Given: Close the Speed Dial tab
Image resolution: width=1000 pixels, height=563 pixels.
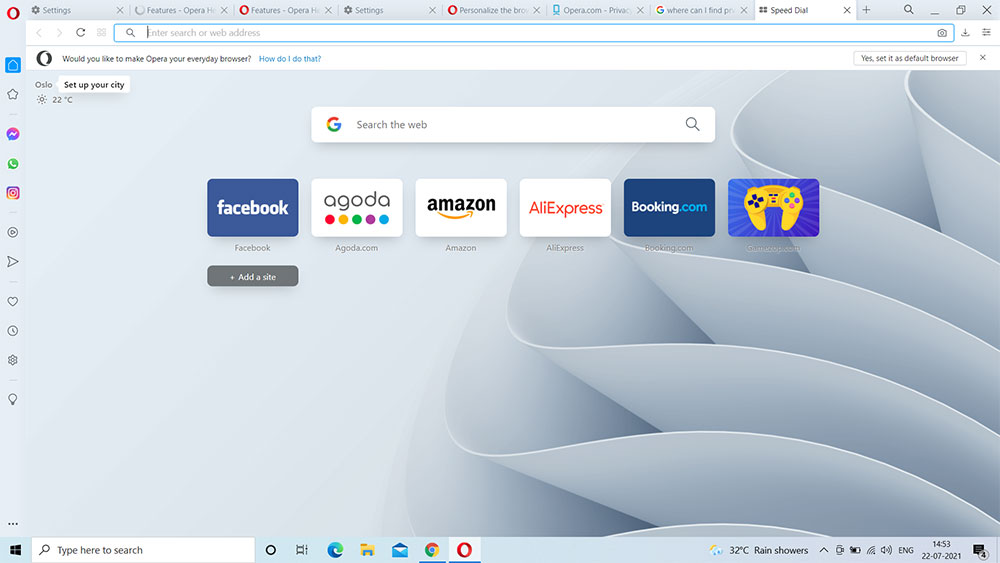Looking at the screenshot, I should [x=847, y=10].
